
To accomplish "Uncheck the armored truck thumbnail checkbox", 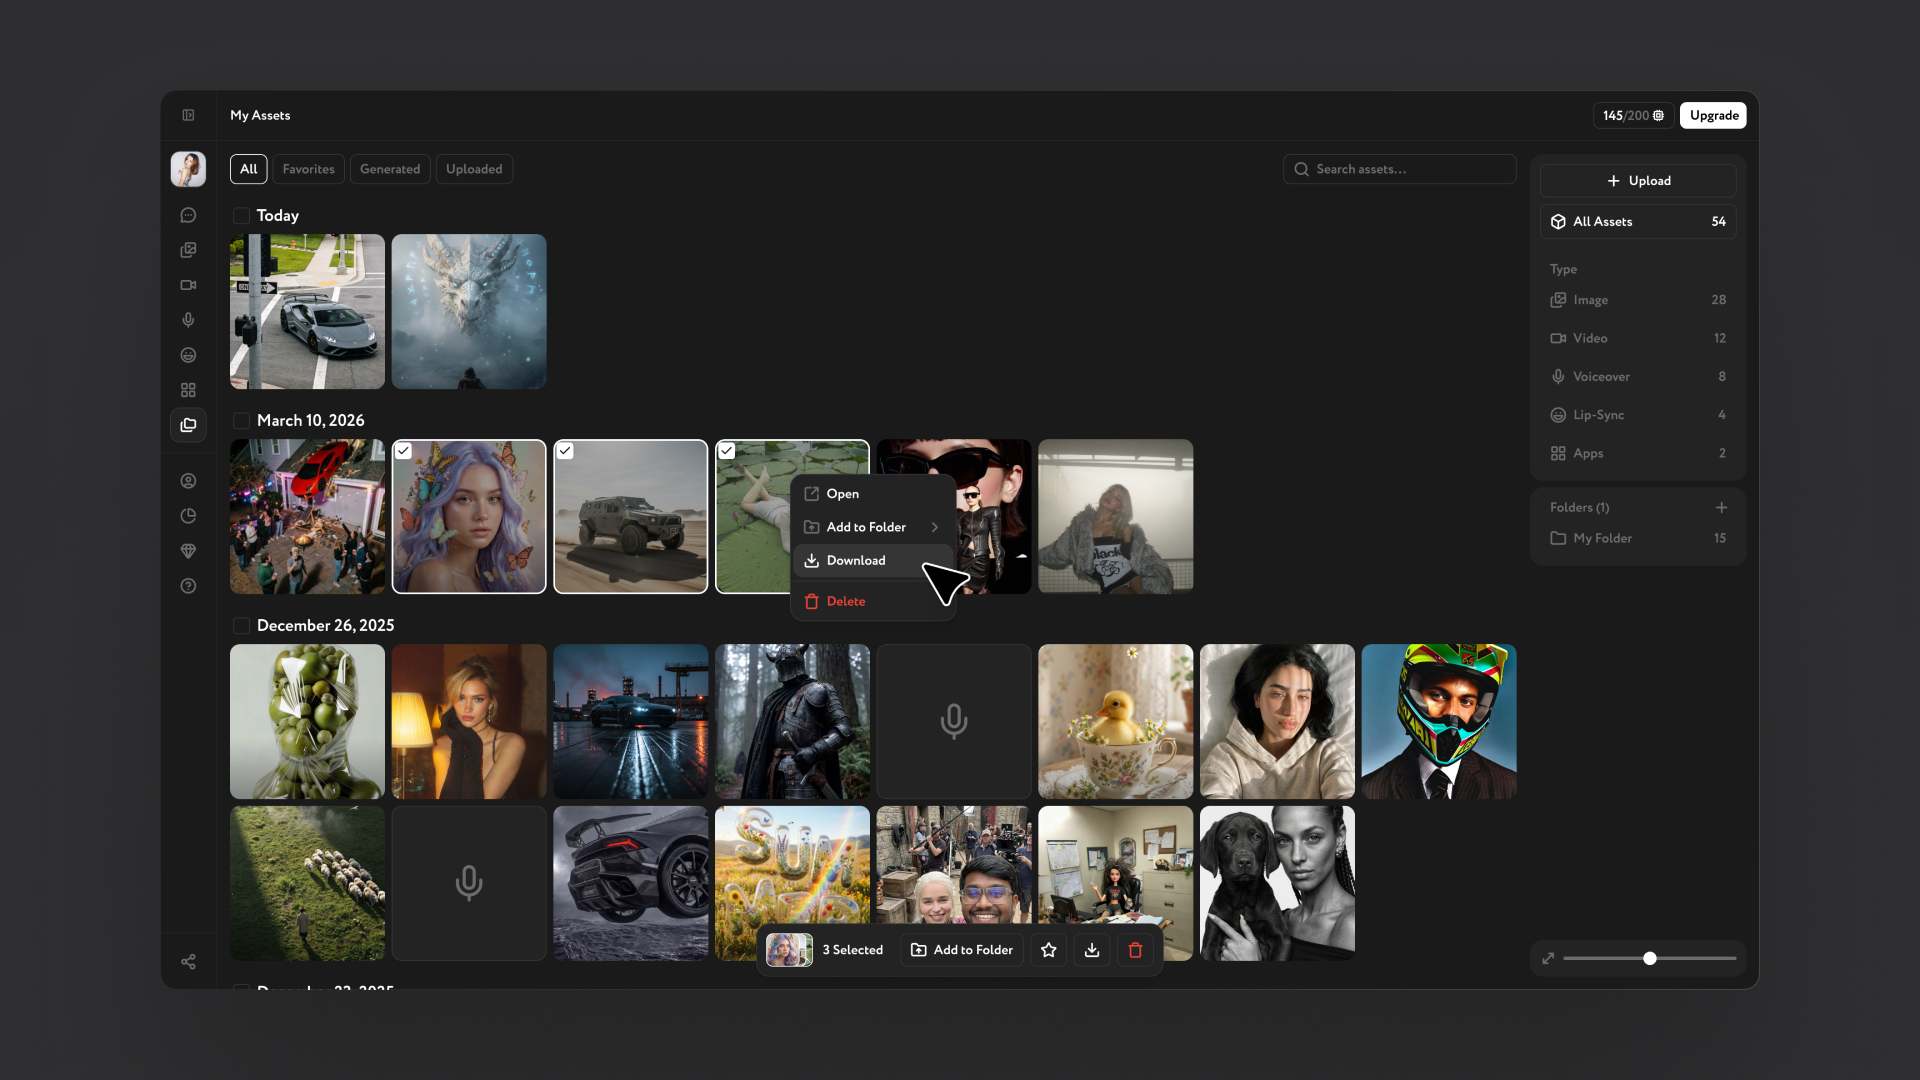I will tap(565, 451).
